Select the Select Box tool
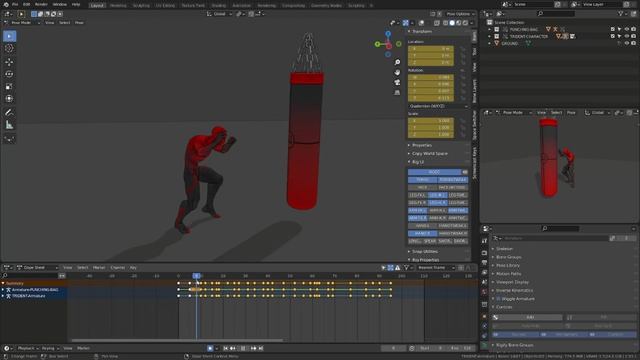The height and width of the screenshot is (360, 640). 9,36
